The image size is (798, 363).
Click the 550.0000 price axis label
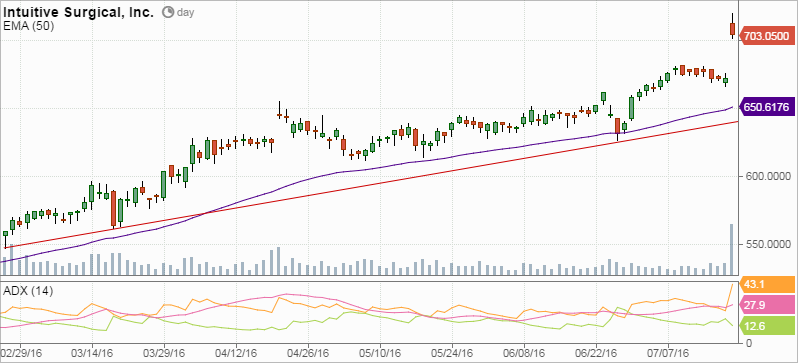[x=767, y=245]
